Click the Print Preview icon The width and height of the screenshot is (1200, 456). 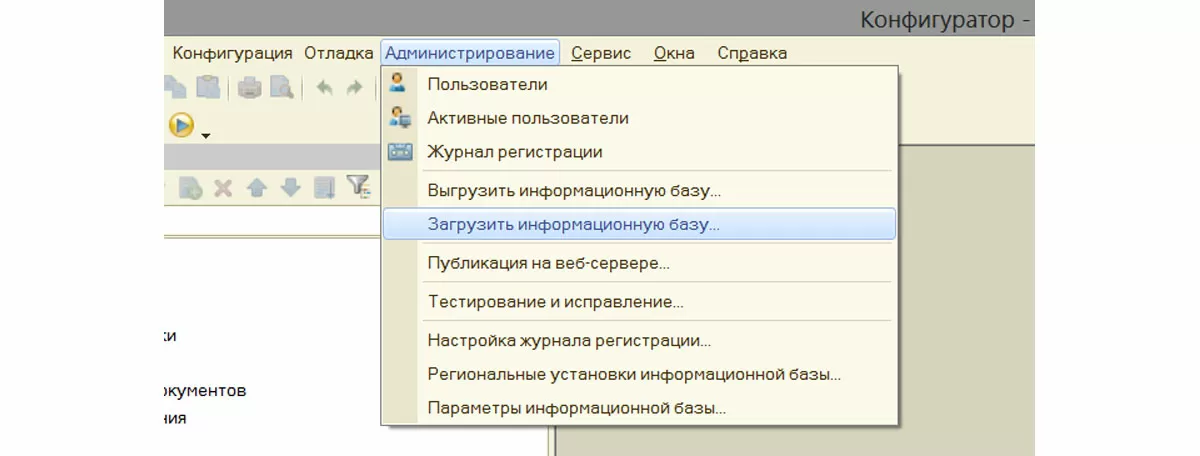281,88
